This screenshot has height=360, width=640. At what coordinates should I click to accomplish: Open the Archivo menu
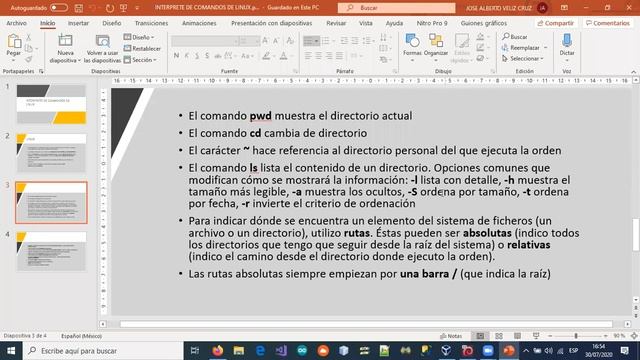16,23
